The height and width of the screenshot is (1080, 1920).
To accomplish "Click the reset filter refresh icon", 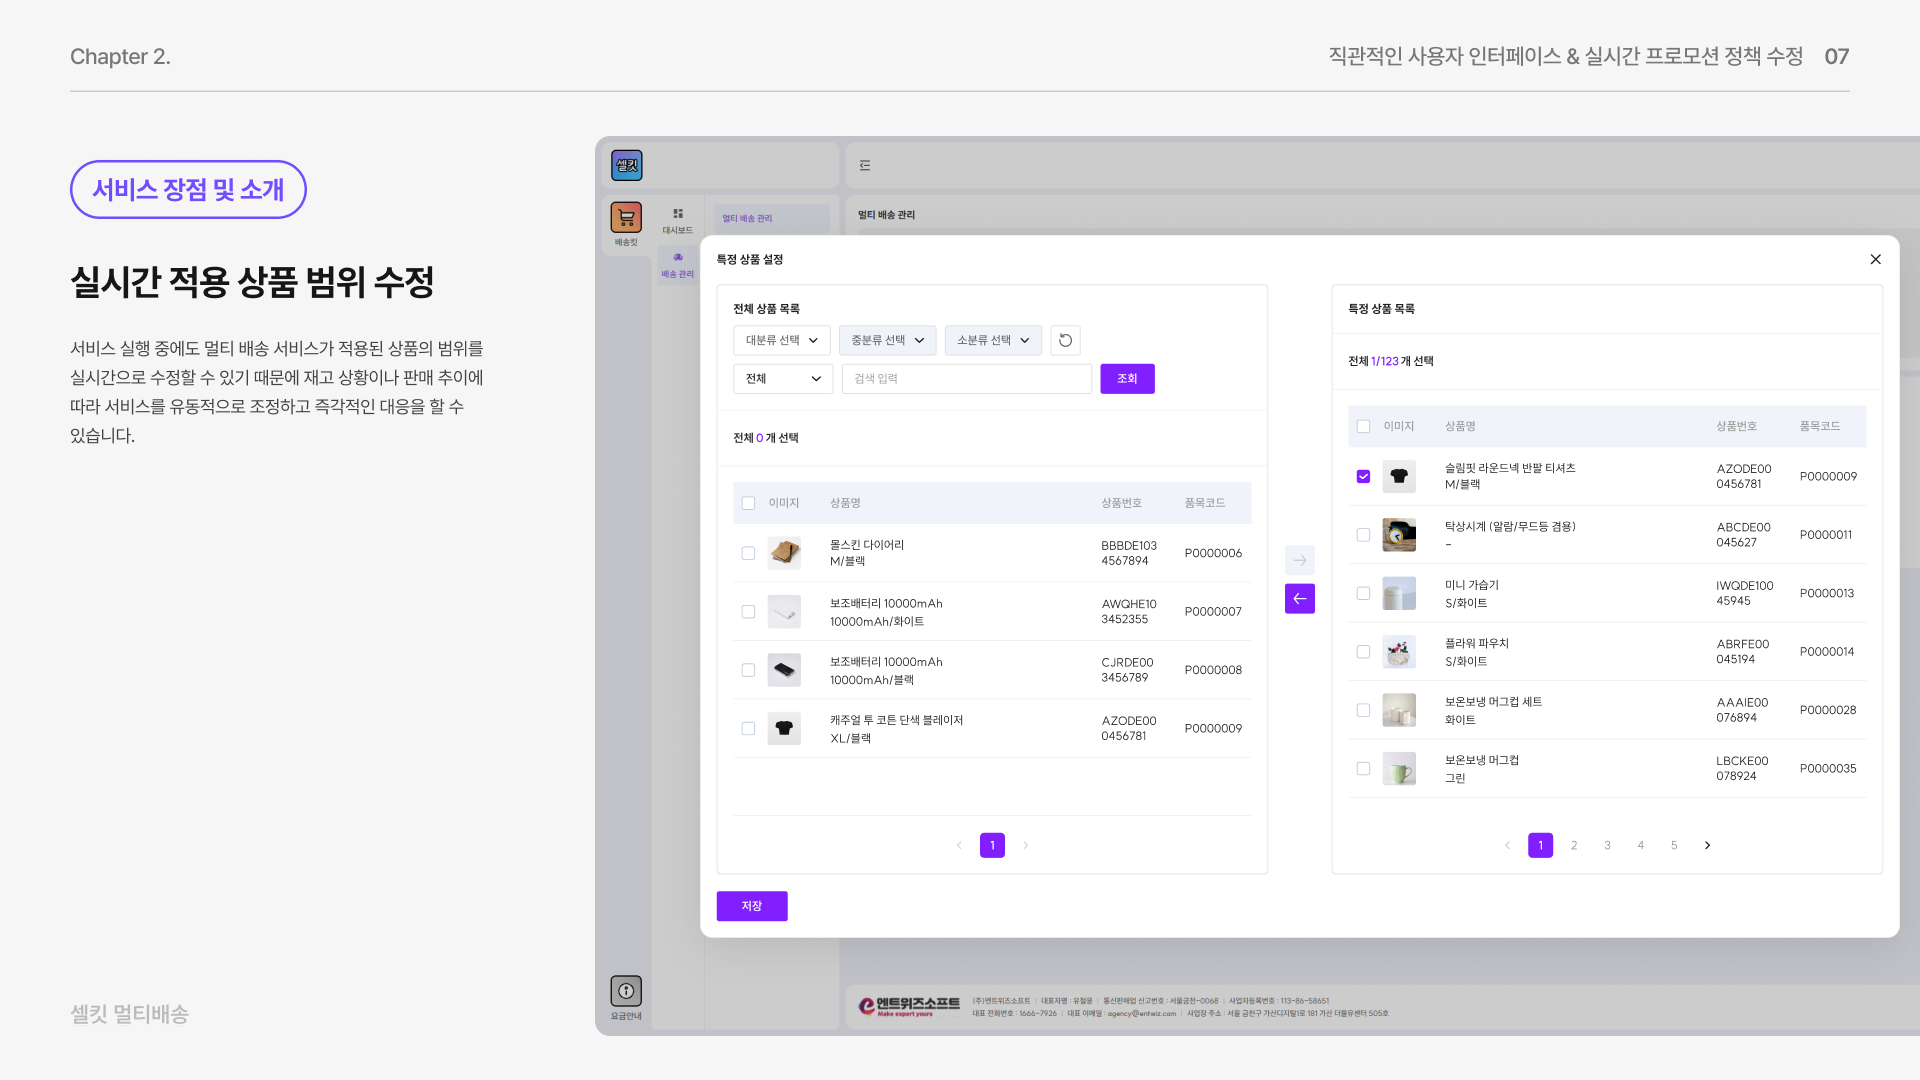I will pos(1065,340).
